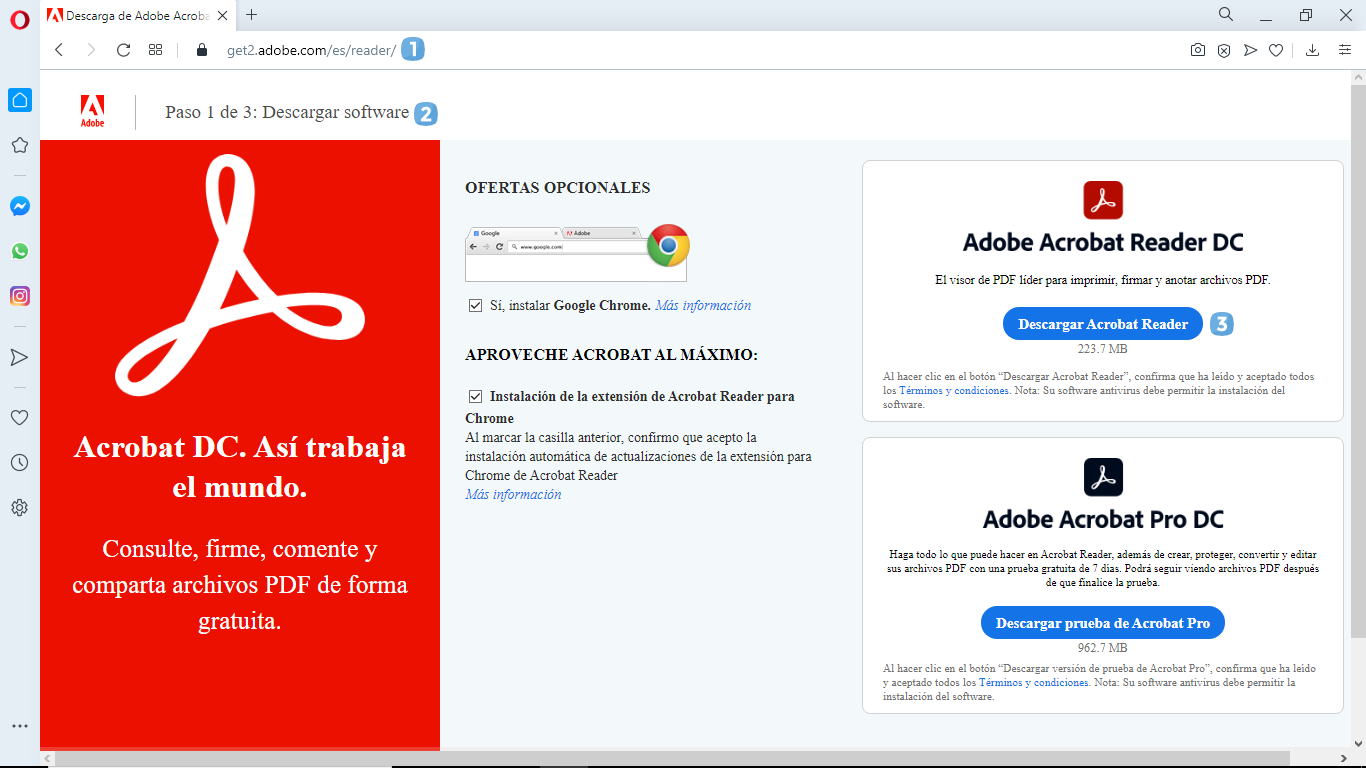This screenshot has width=1366, height=768.
Task: Open History clock in the sidebar
Action: (x=19, y=463)
